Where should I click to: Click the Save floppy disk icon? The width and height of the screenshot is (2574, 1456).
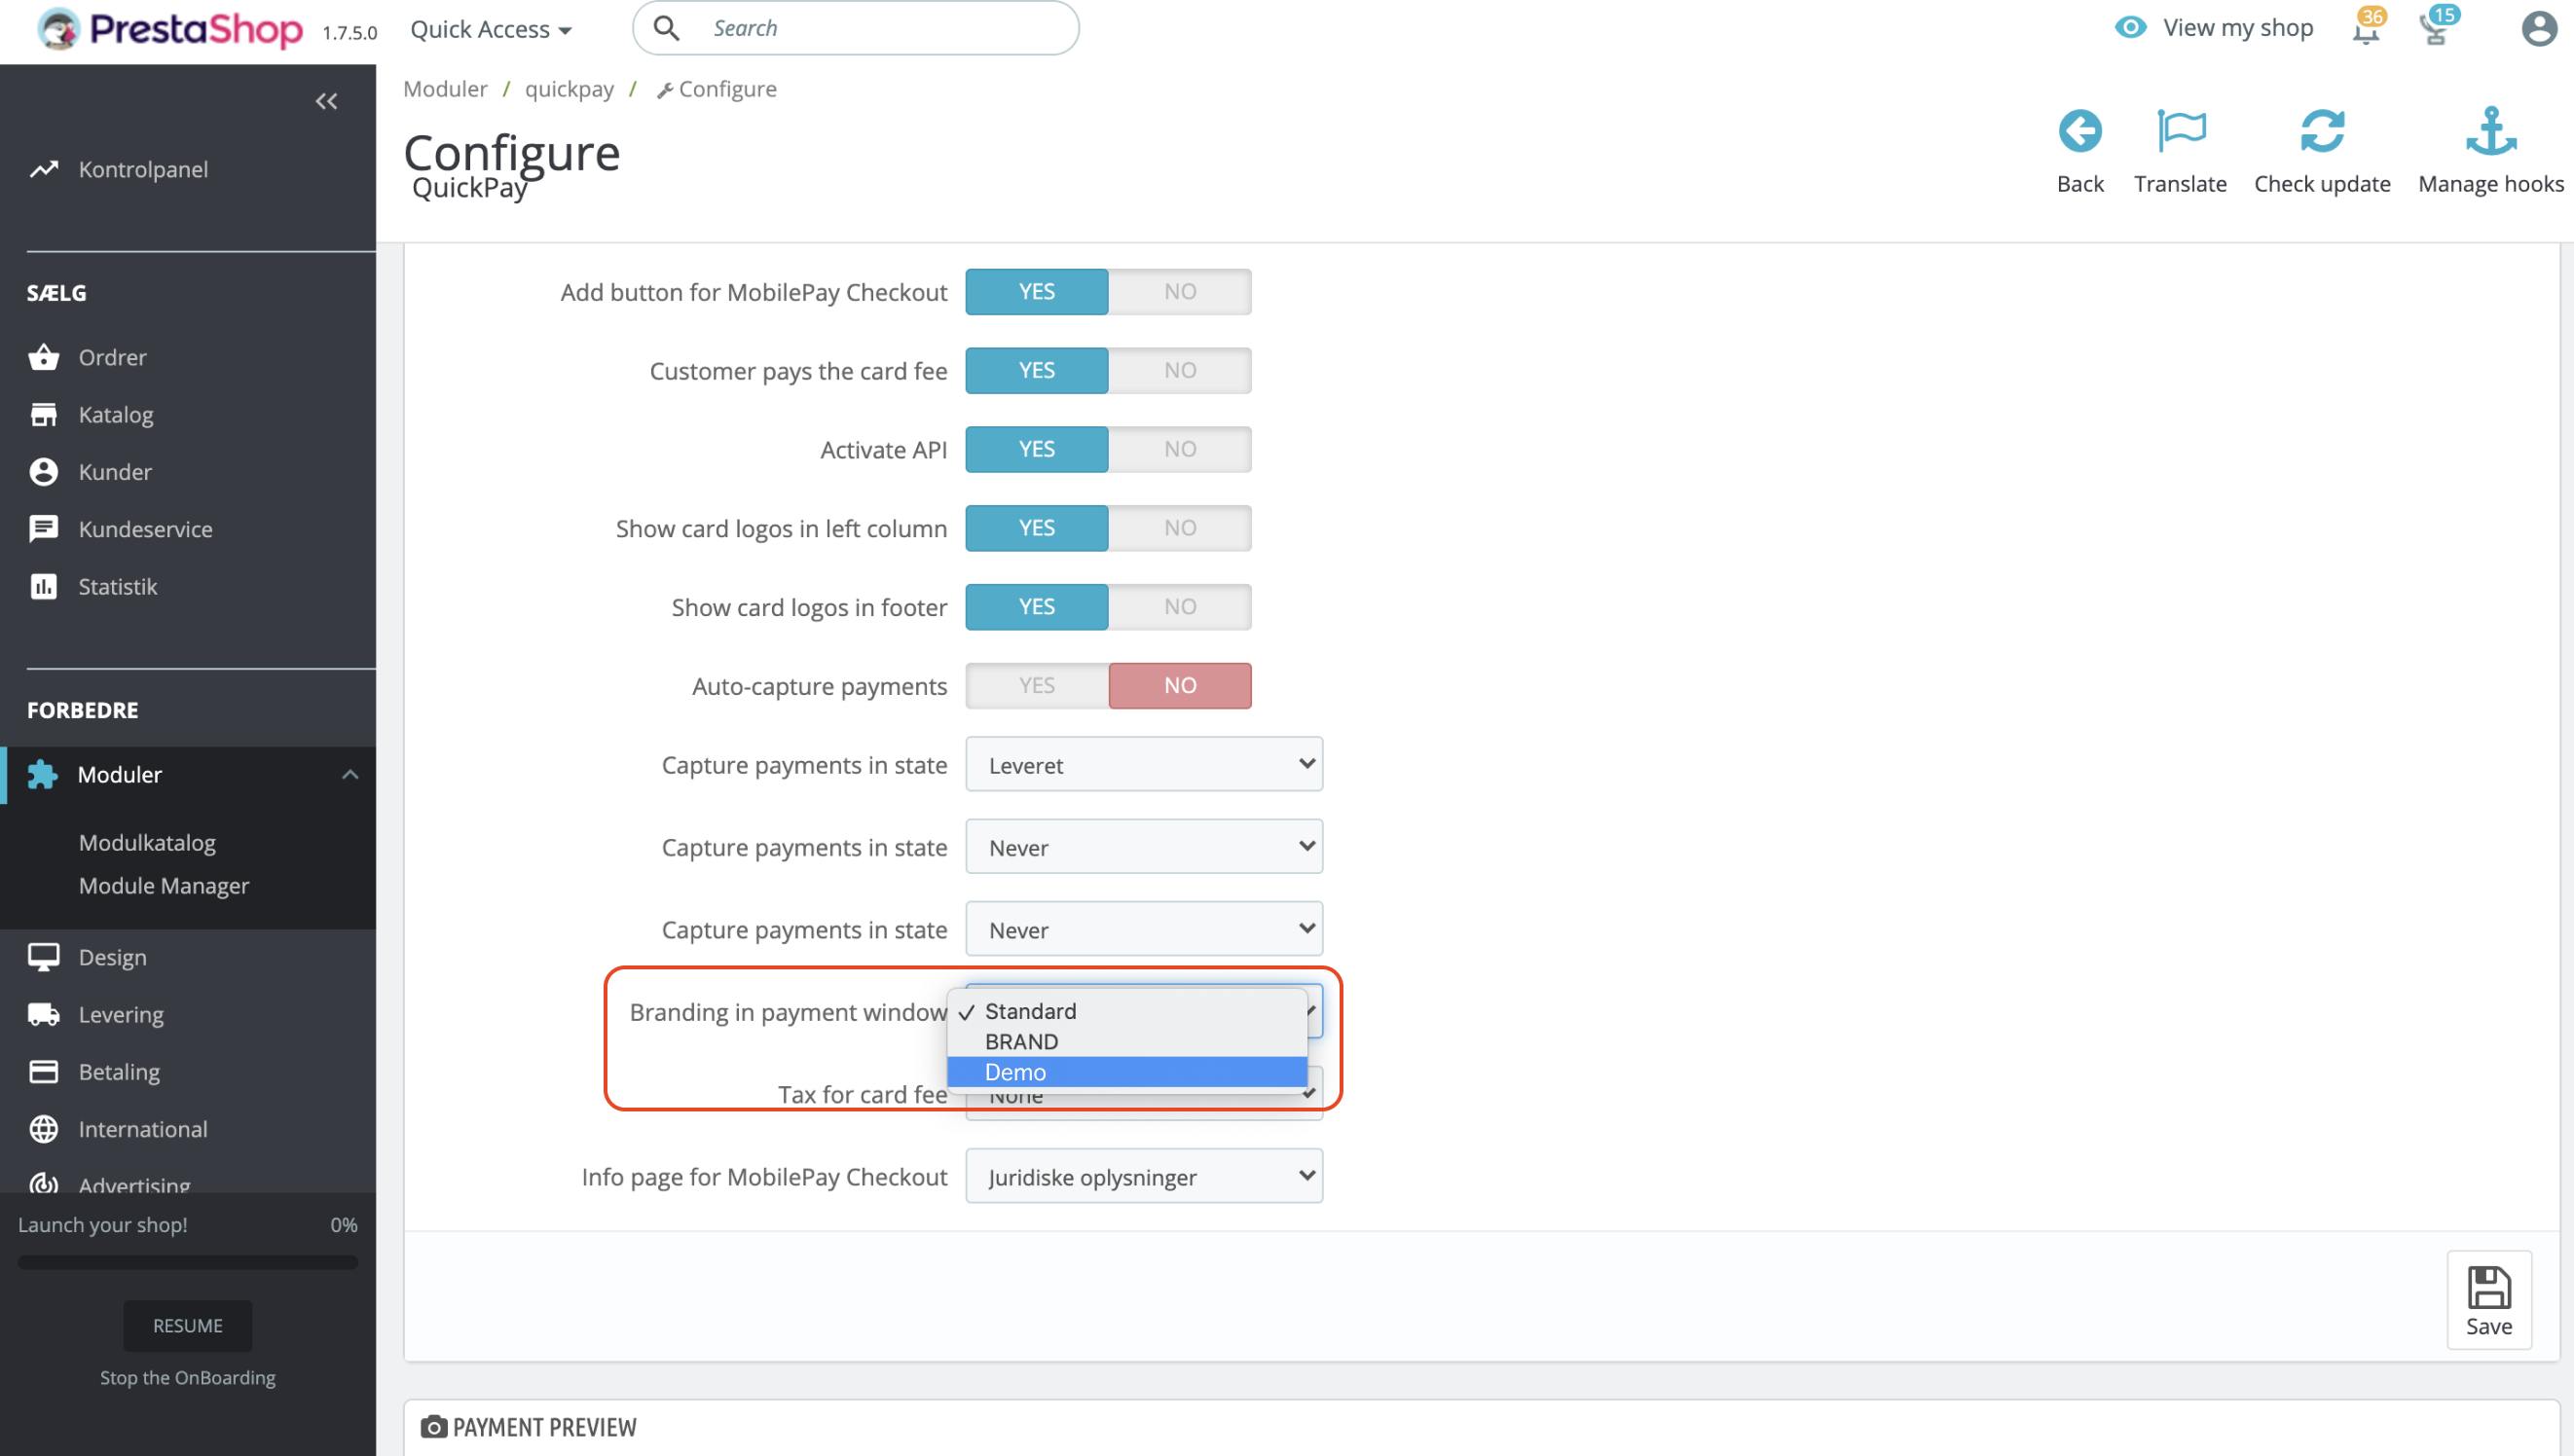(x=2488, y=1287)
